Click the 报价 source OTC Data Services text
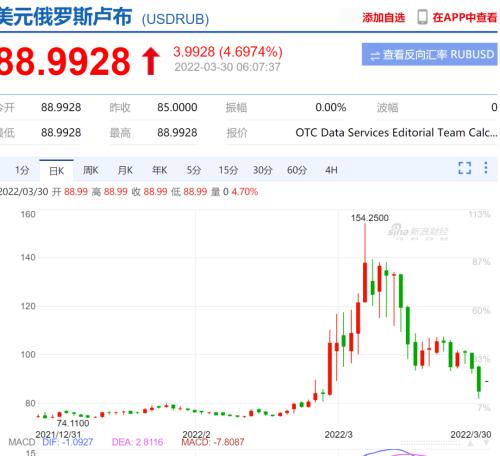 396,133
